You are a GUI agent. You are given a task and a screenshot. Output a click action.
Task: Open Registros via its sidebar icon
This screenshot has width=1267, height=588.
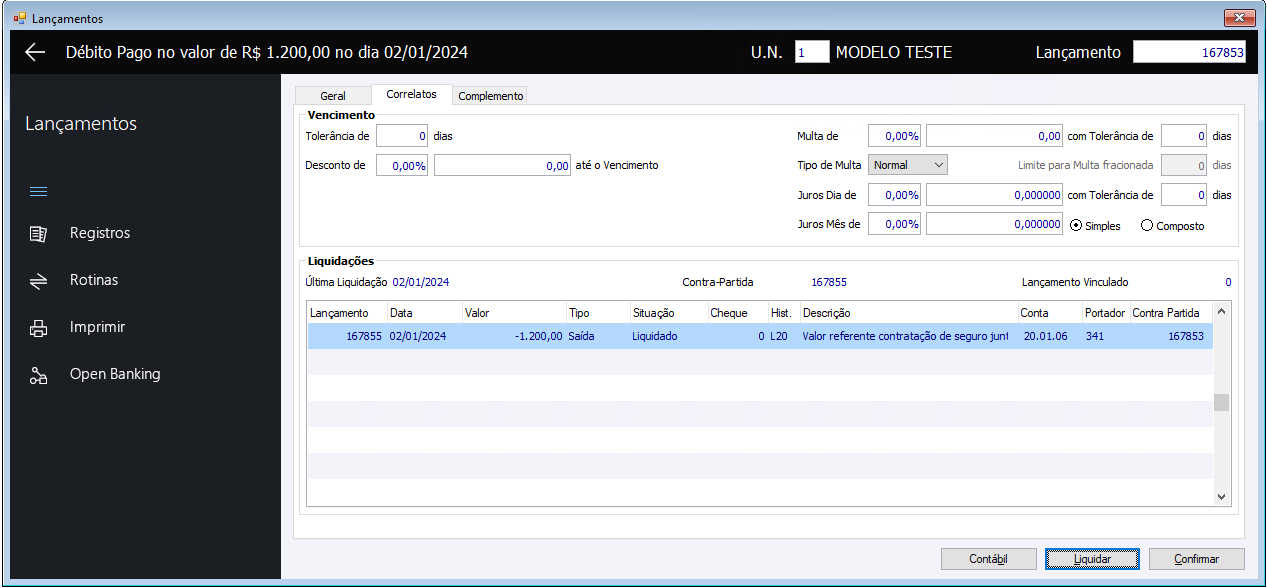point(38,233)
